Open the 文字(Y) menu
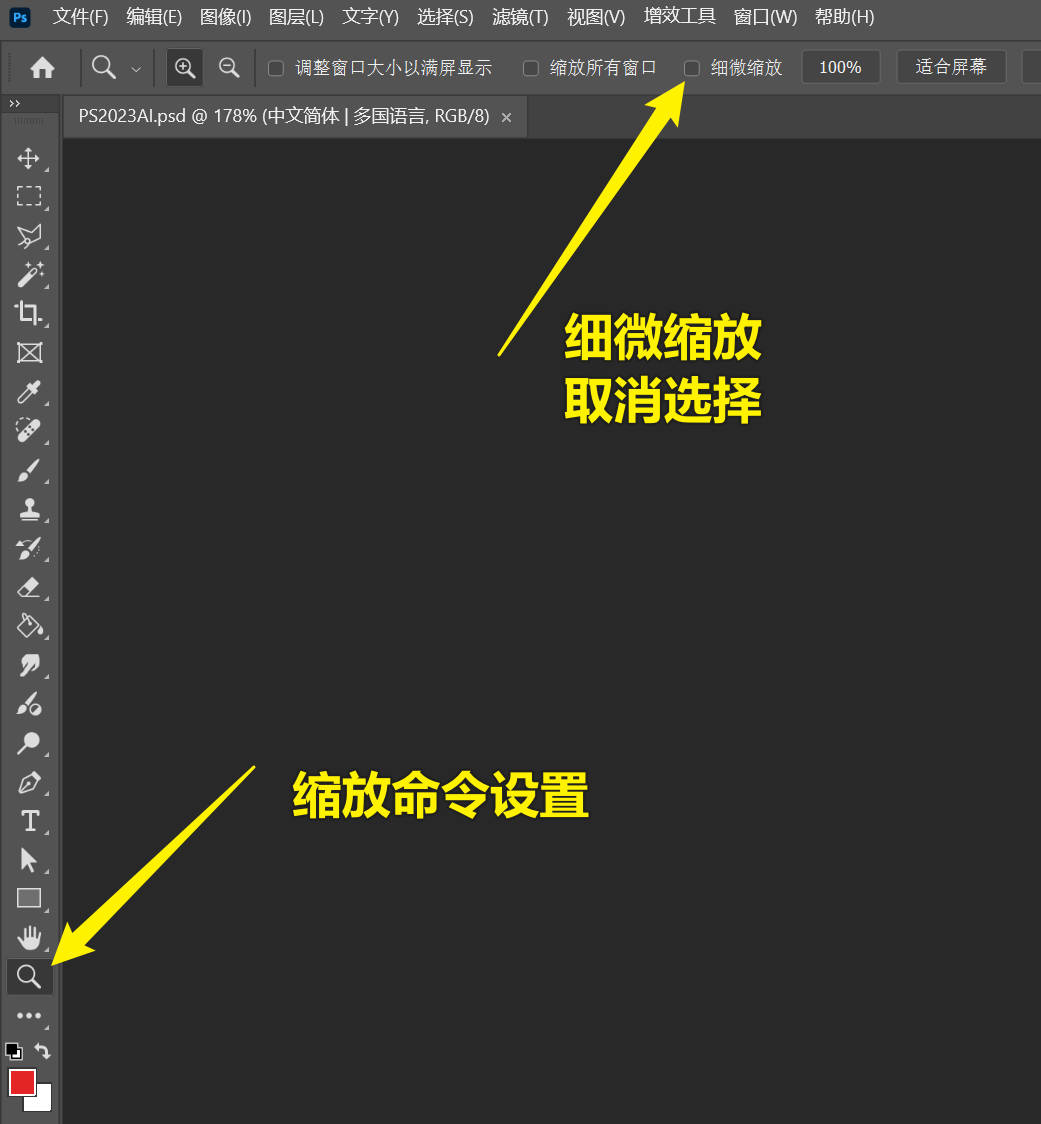Image resolution: width=1041 pixels, height=1124 pixels. (370, 16)
